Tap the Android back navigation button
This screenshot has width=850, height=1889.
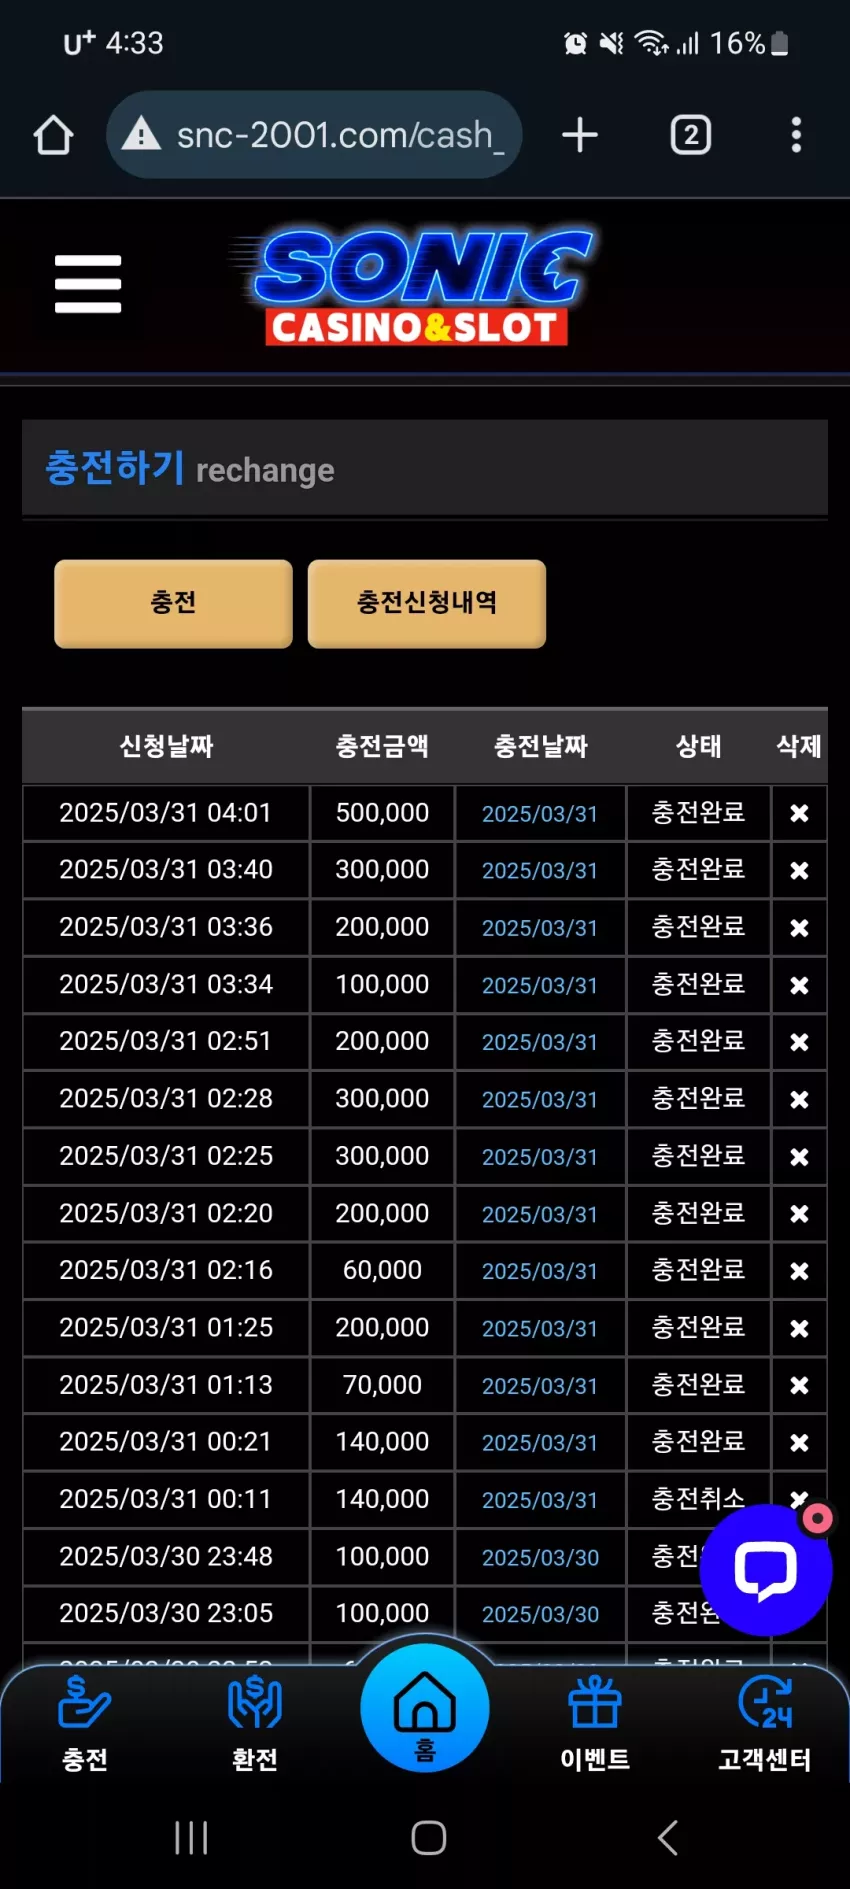668,1837
